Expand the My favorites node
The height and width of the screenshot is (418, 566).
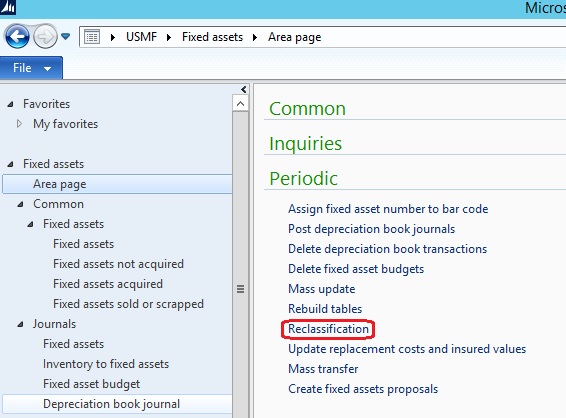[x=19, y=124]
